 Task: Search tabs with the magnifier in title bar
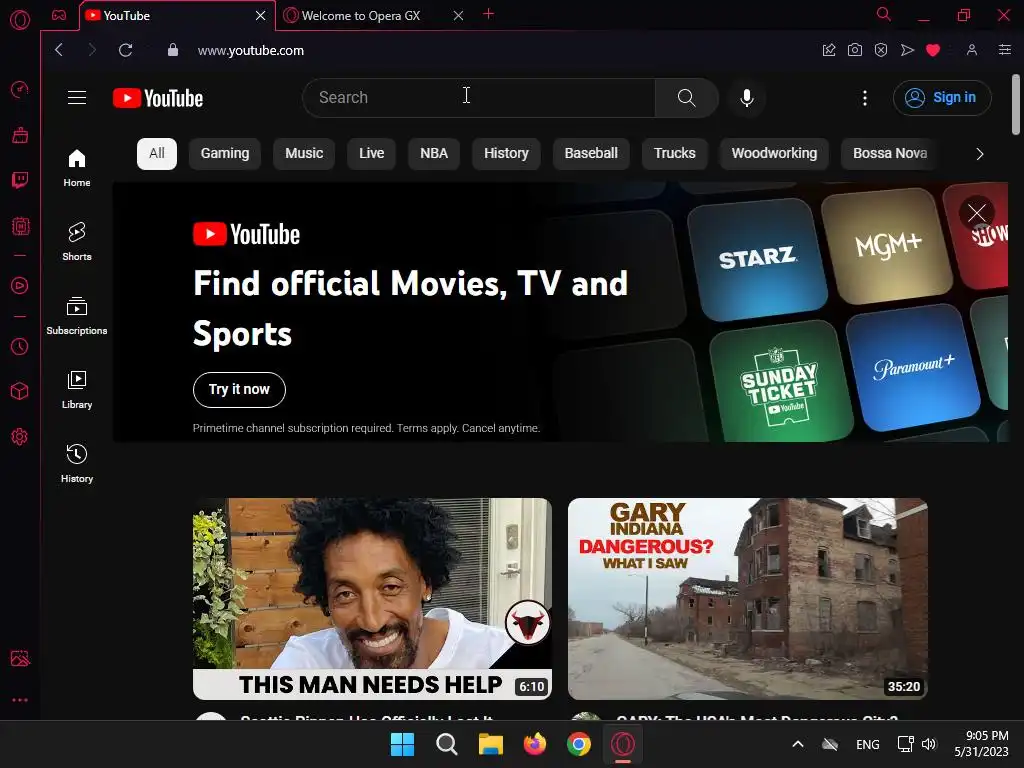click(884, 14)
